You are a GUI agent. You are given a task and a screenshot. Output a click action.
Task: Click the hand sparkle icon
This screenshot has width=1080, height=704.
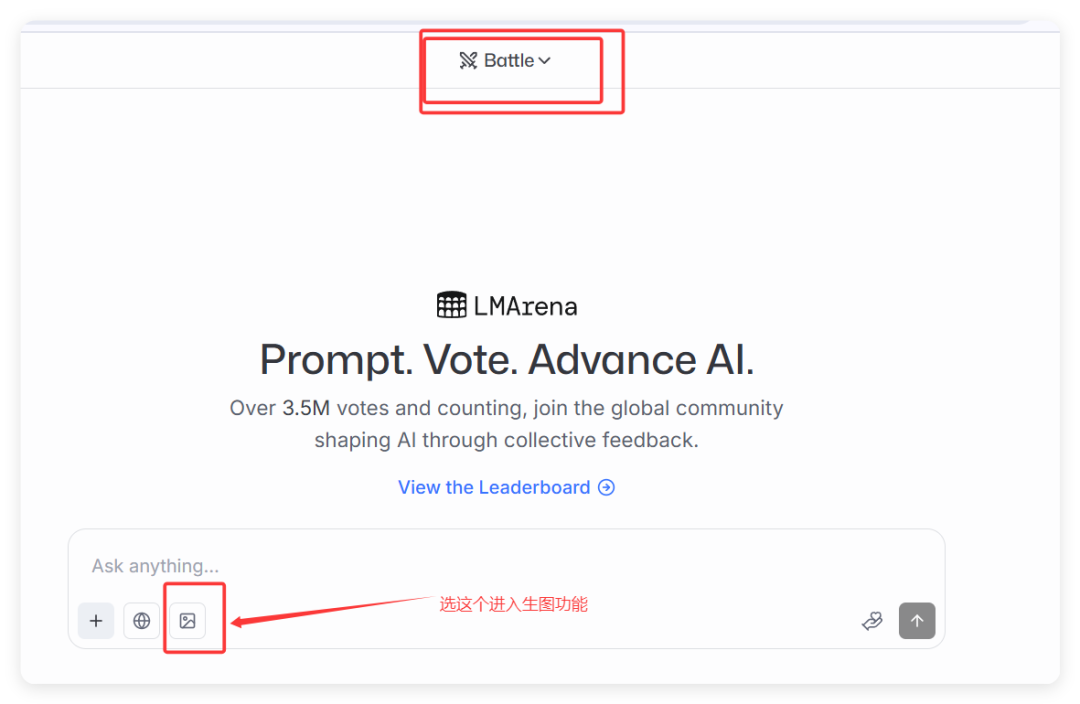pyautogui.click(x=872, y=621)
